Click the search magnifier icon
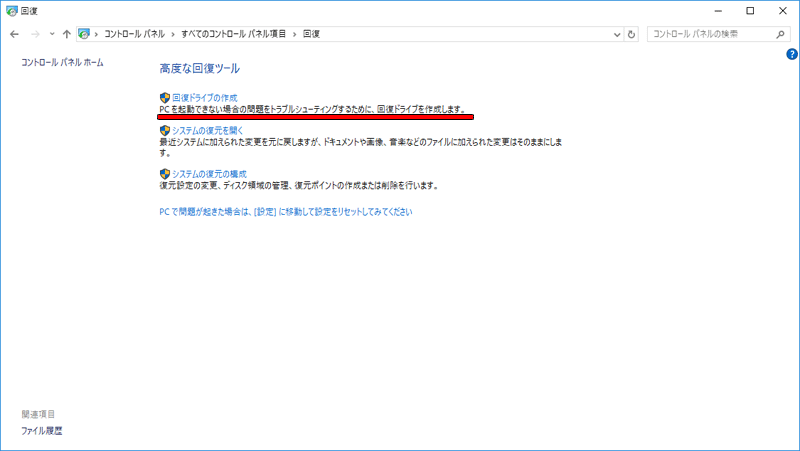This screenshot has width=800, height=451. pyautogui.click(x=781, y=34)
